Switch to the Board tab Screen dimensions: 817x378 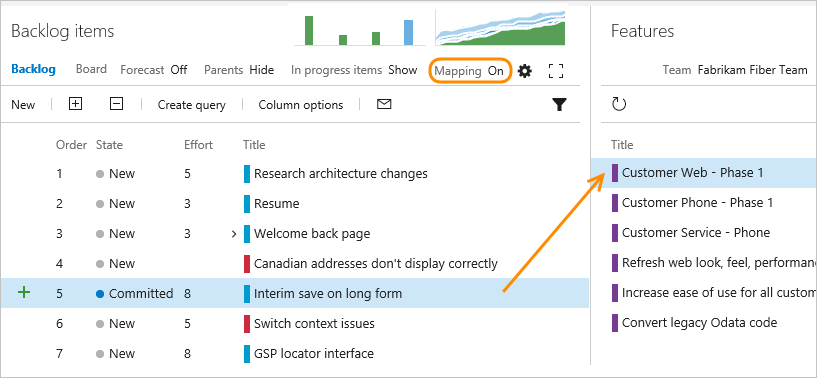pyautogui.click(x=91, y=69)
